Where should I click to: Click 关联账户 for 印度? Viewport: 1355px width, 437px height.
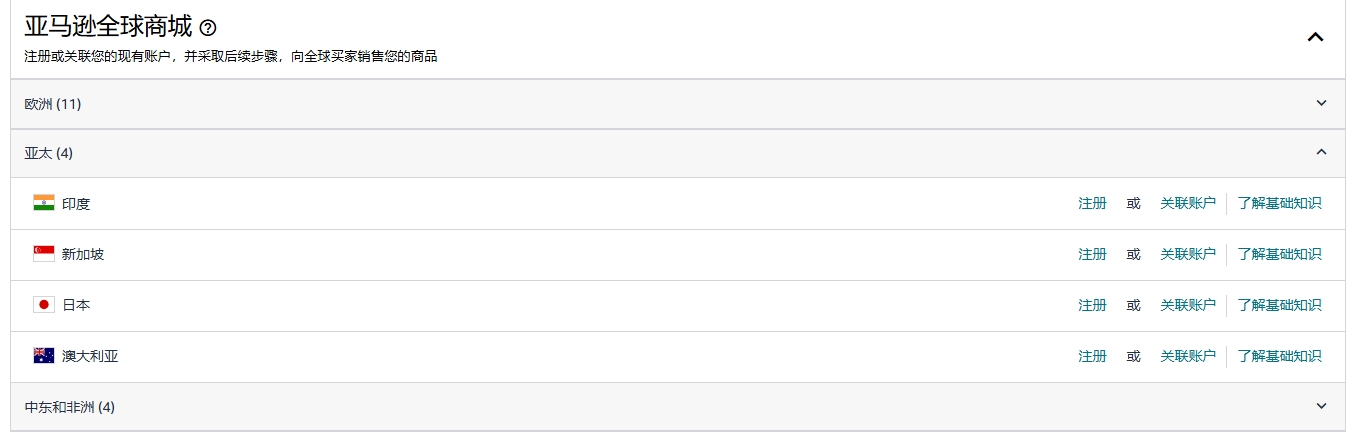point(1187,203)
